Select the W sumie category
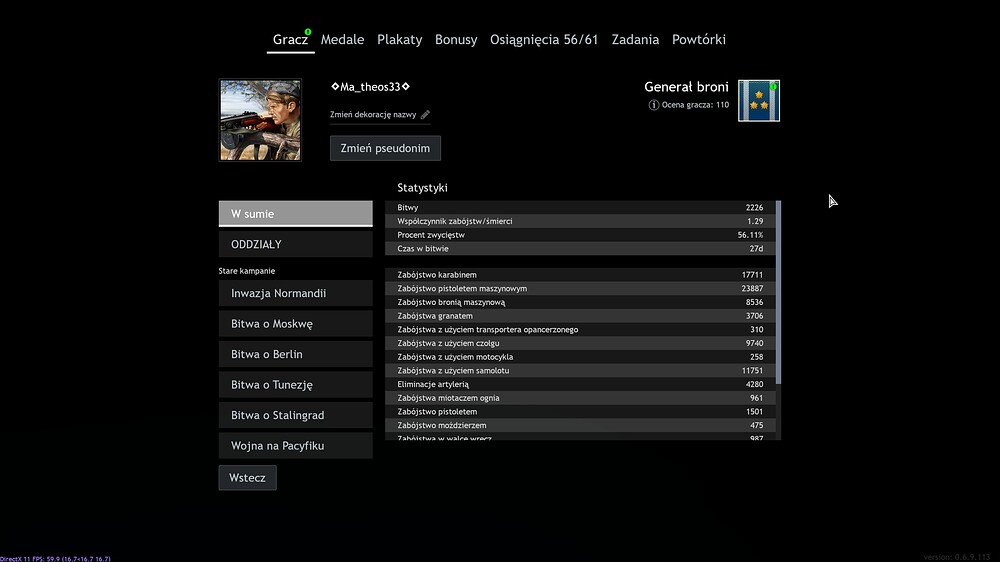Viewport: 1000px width, 562px height. 295,214
